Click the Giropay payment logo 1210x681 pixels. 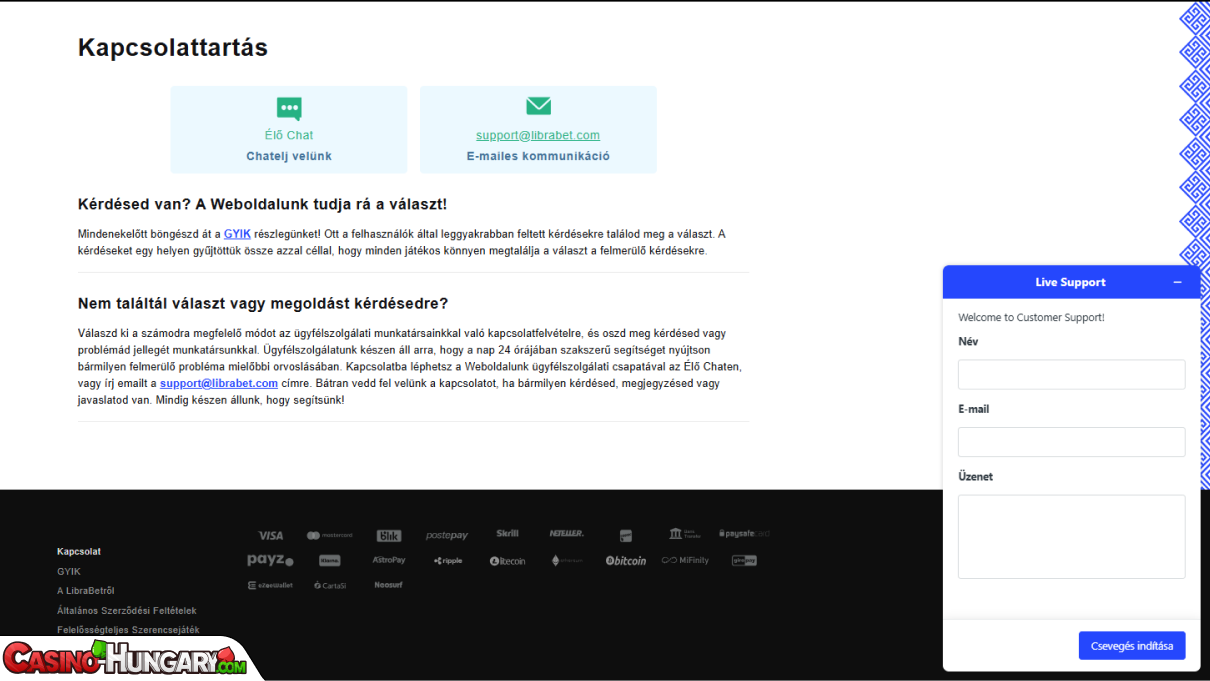click(744, 561)
